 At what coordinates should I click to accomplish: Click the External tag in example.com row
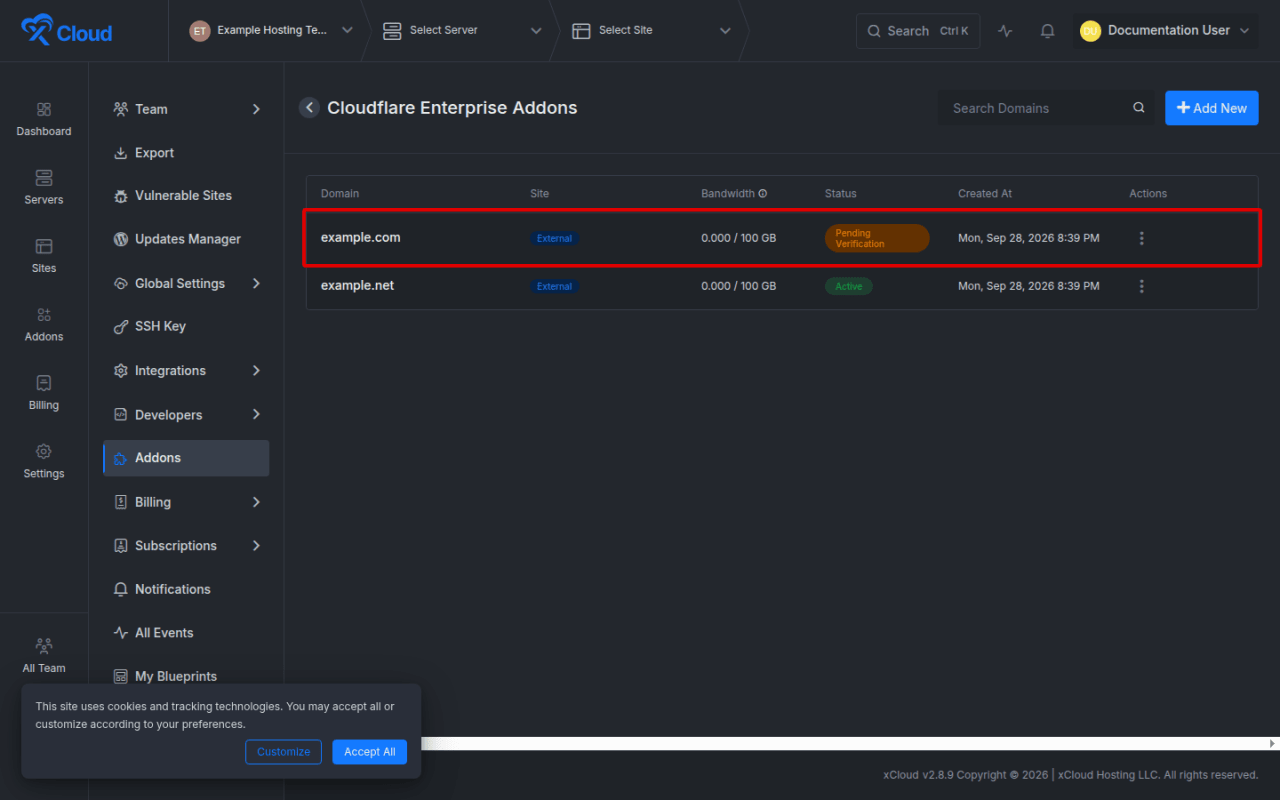[x=555, y=238]
